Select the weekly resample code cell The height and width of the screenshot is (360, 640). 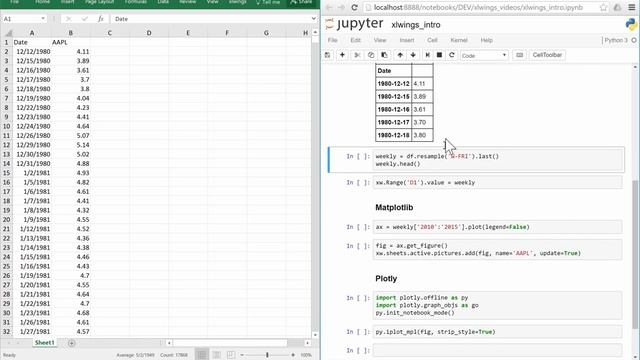point(499,160)
